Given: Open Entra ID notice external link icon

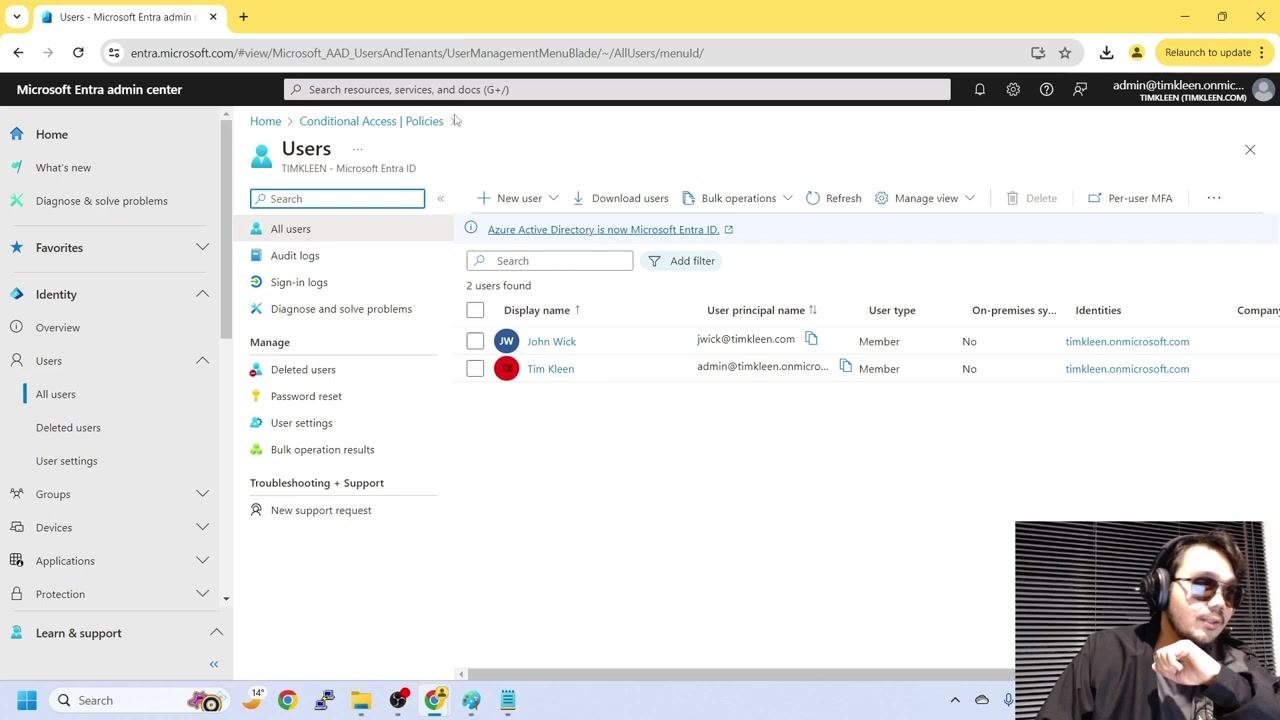Looking at the screenshot, I should click(729, 230).
